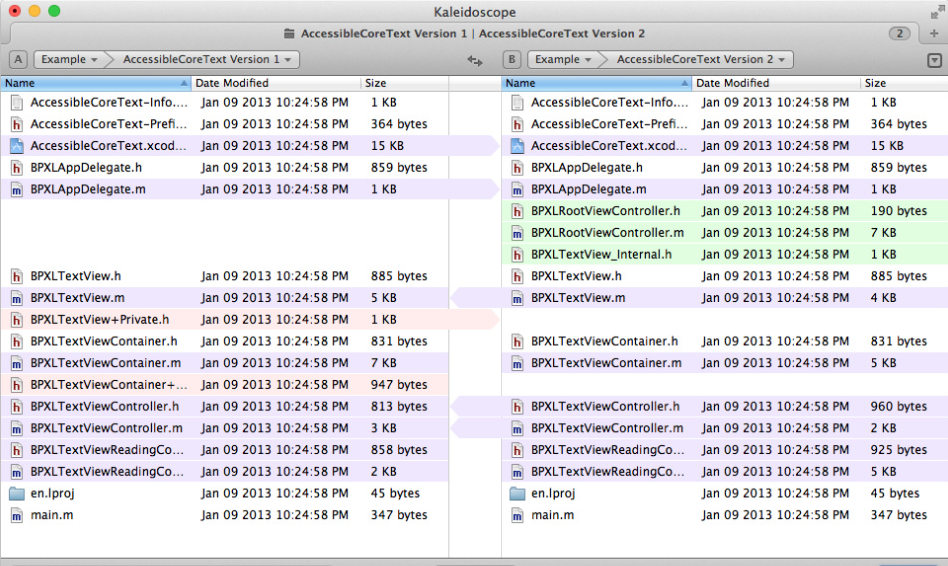Sort left pane by Date Modified column
Image resolution: width=948 pixels, height=566 pixels.
point(275,83)
